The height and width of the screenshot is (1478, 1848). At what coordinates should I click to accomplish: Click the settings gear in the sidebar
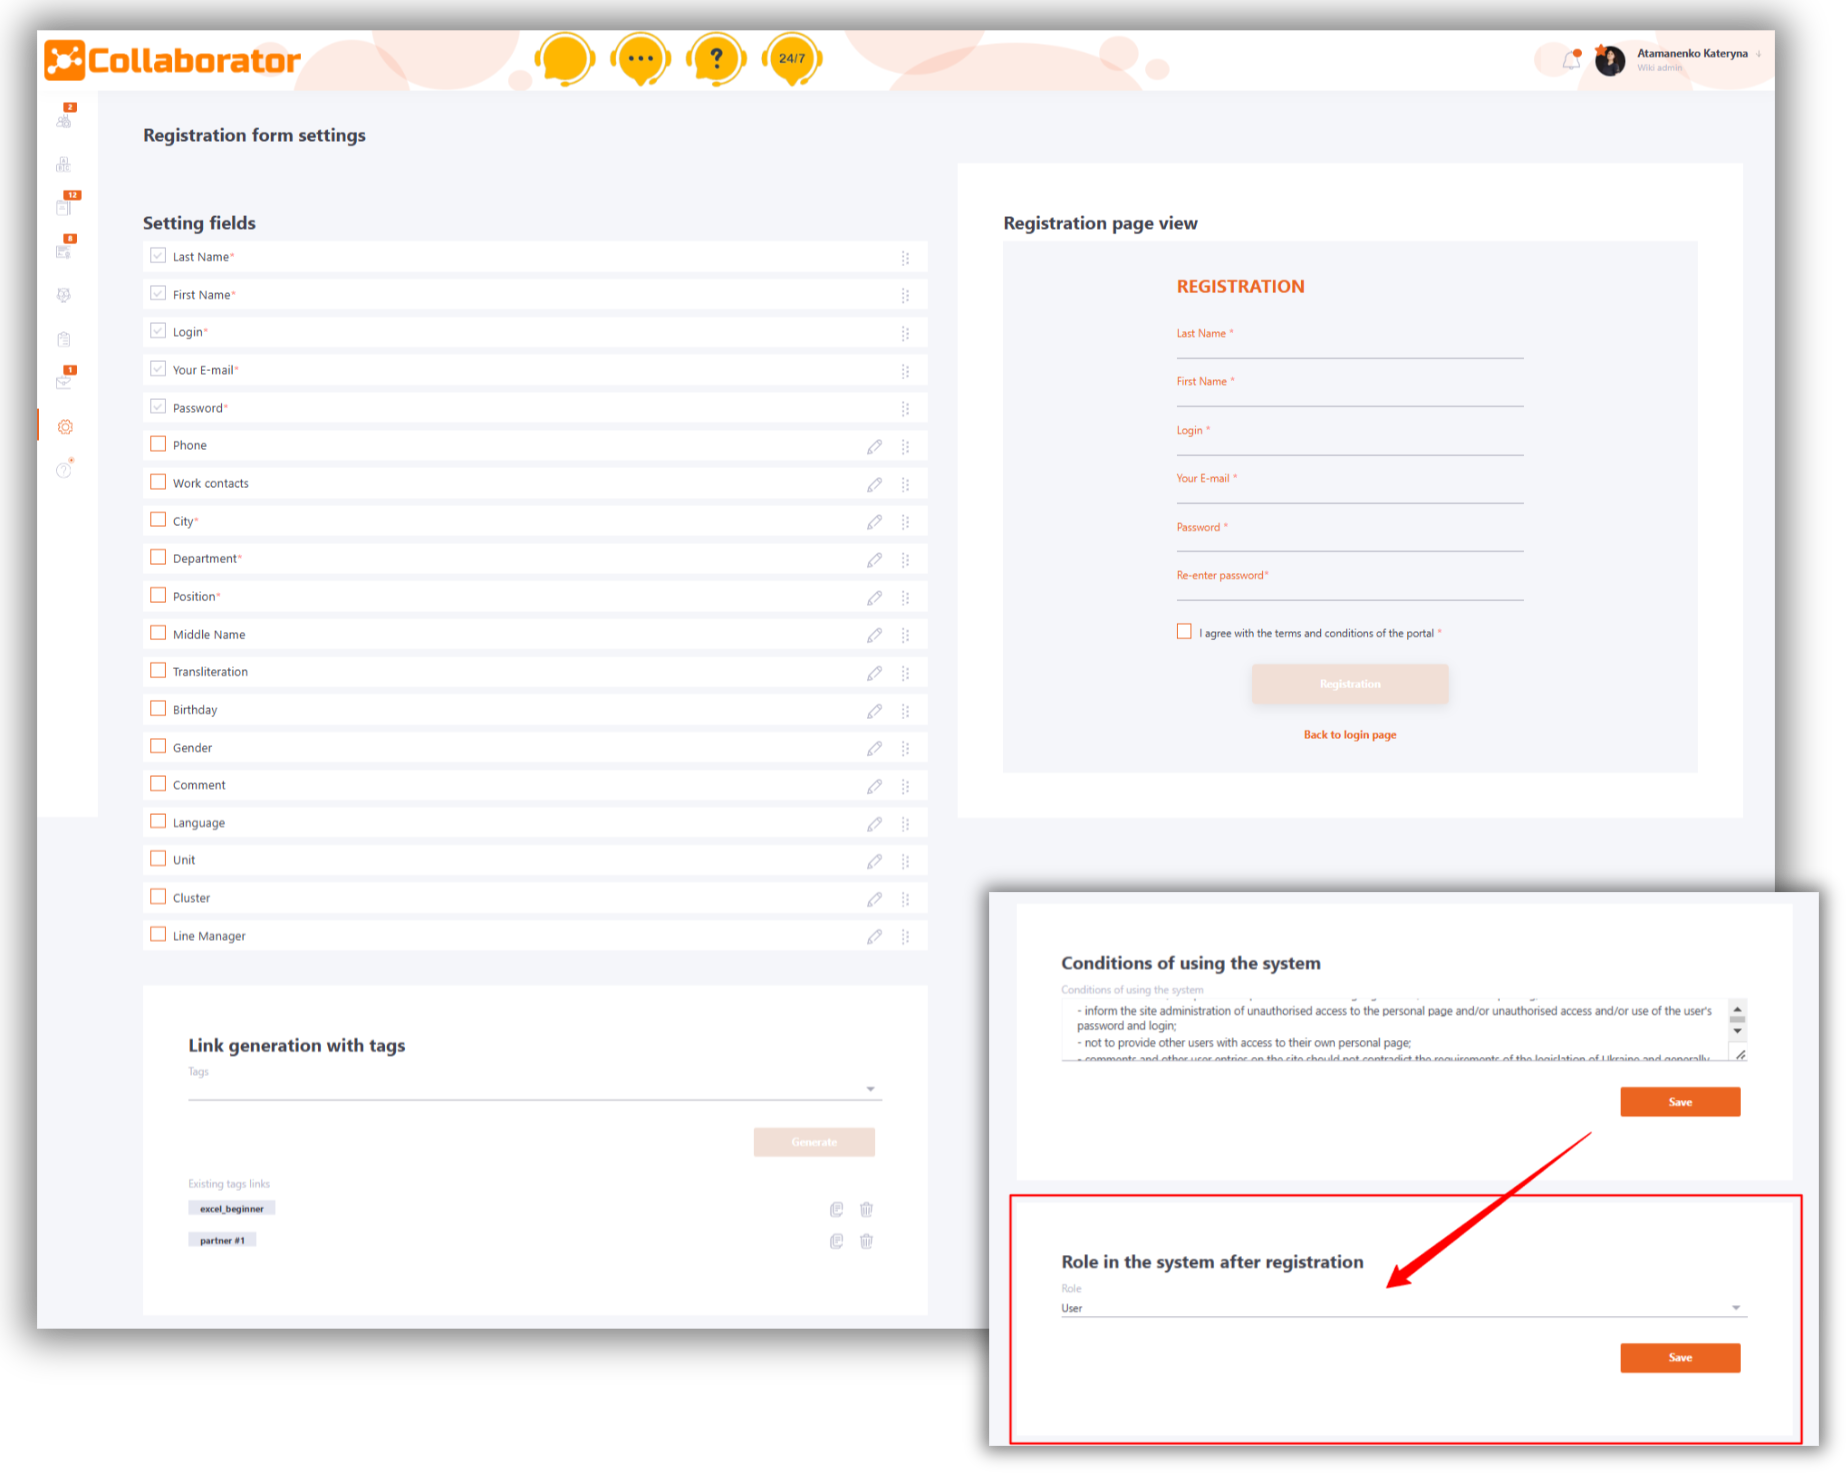point(64,426)
